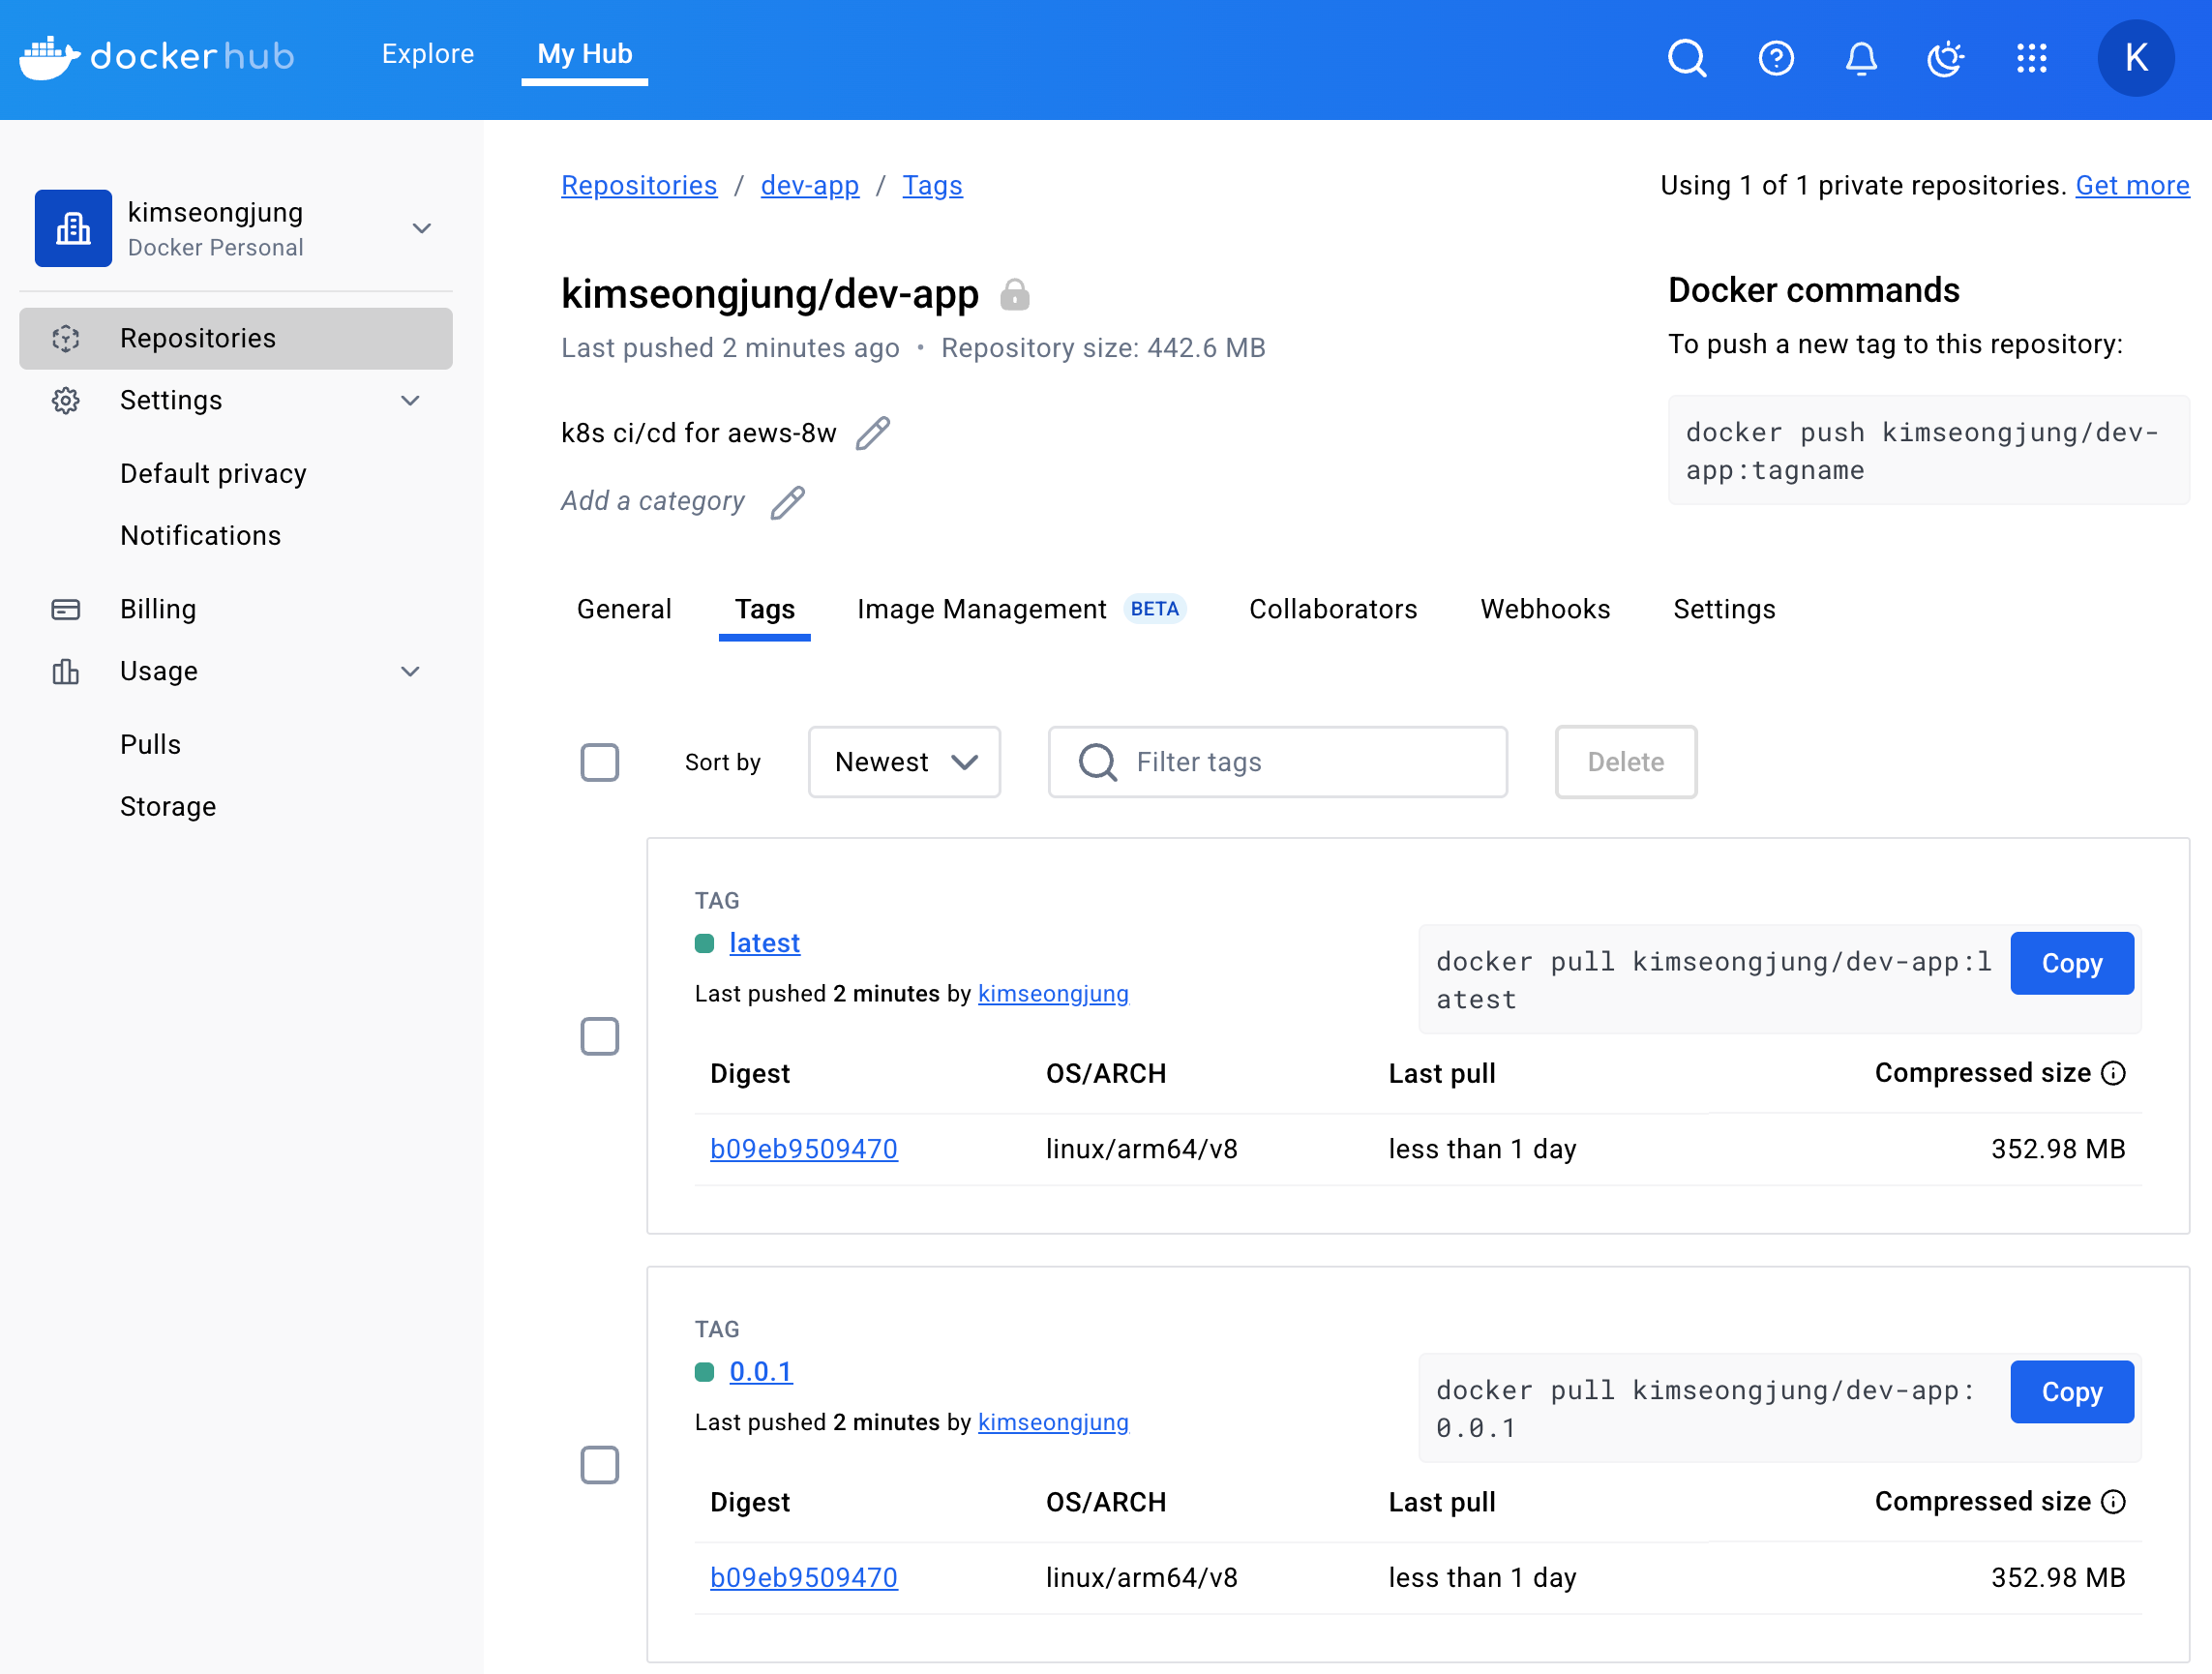Open digest b09eb9509470 under latest tag
This screenshot has width=2212, height=1674.
pos(803,1149)
